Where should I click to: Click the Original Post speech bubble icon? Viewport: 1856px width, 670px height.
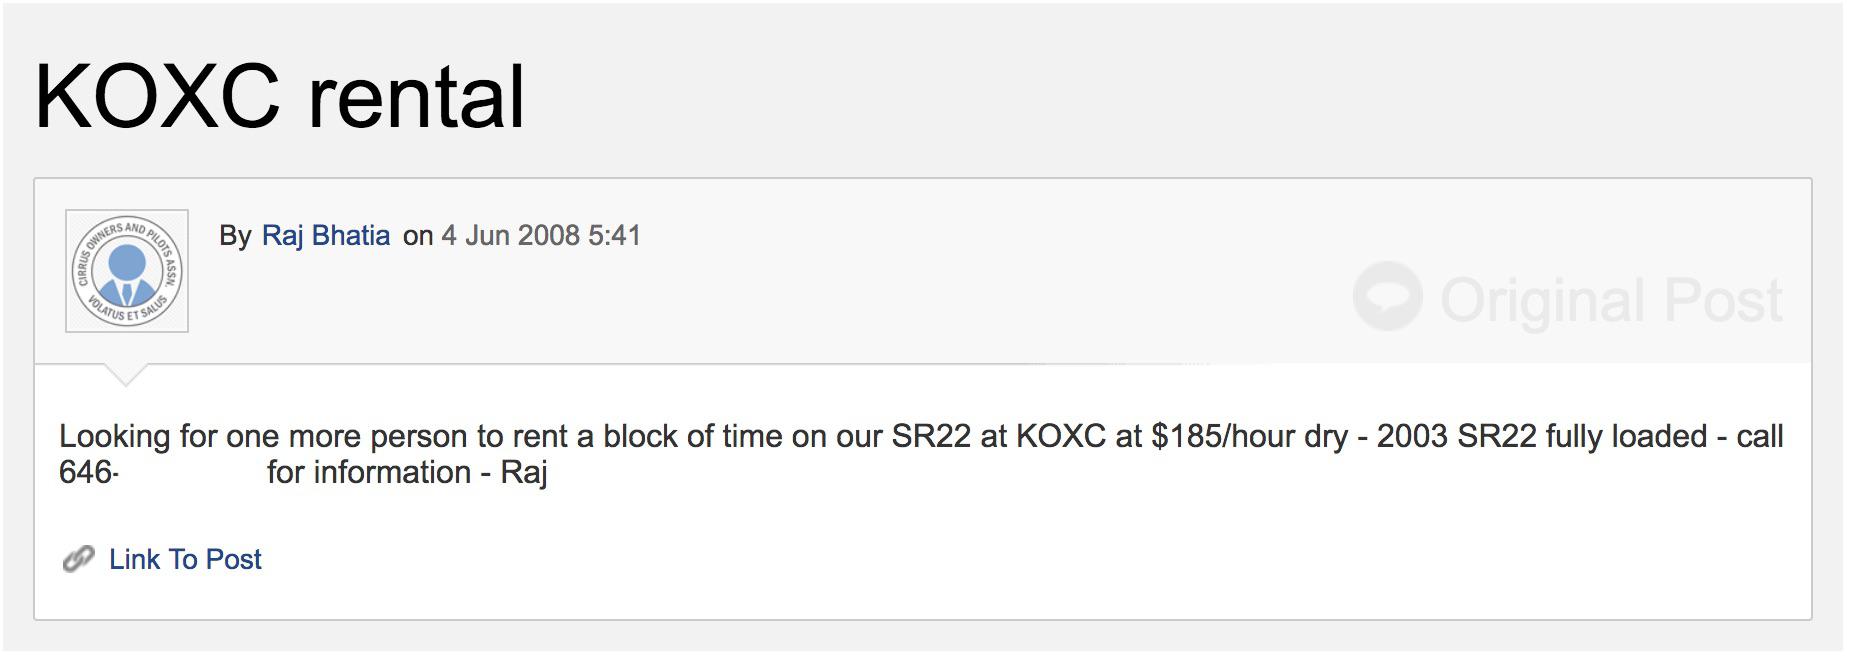[1387, 297]
